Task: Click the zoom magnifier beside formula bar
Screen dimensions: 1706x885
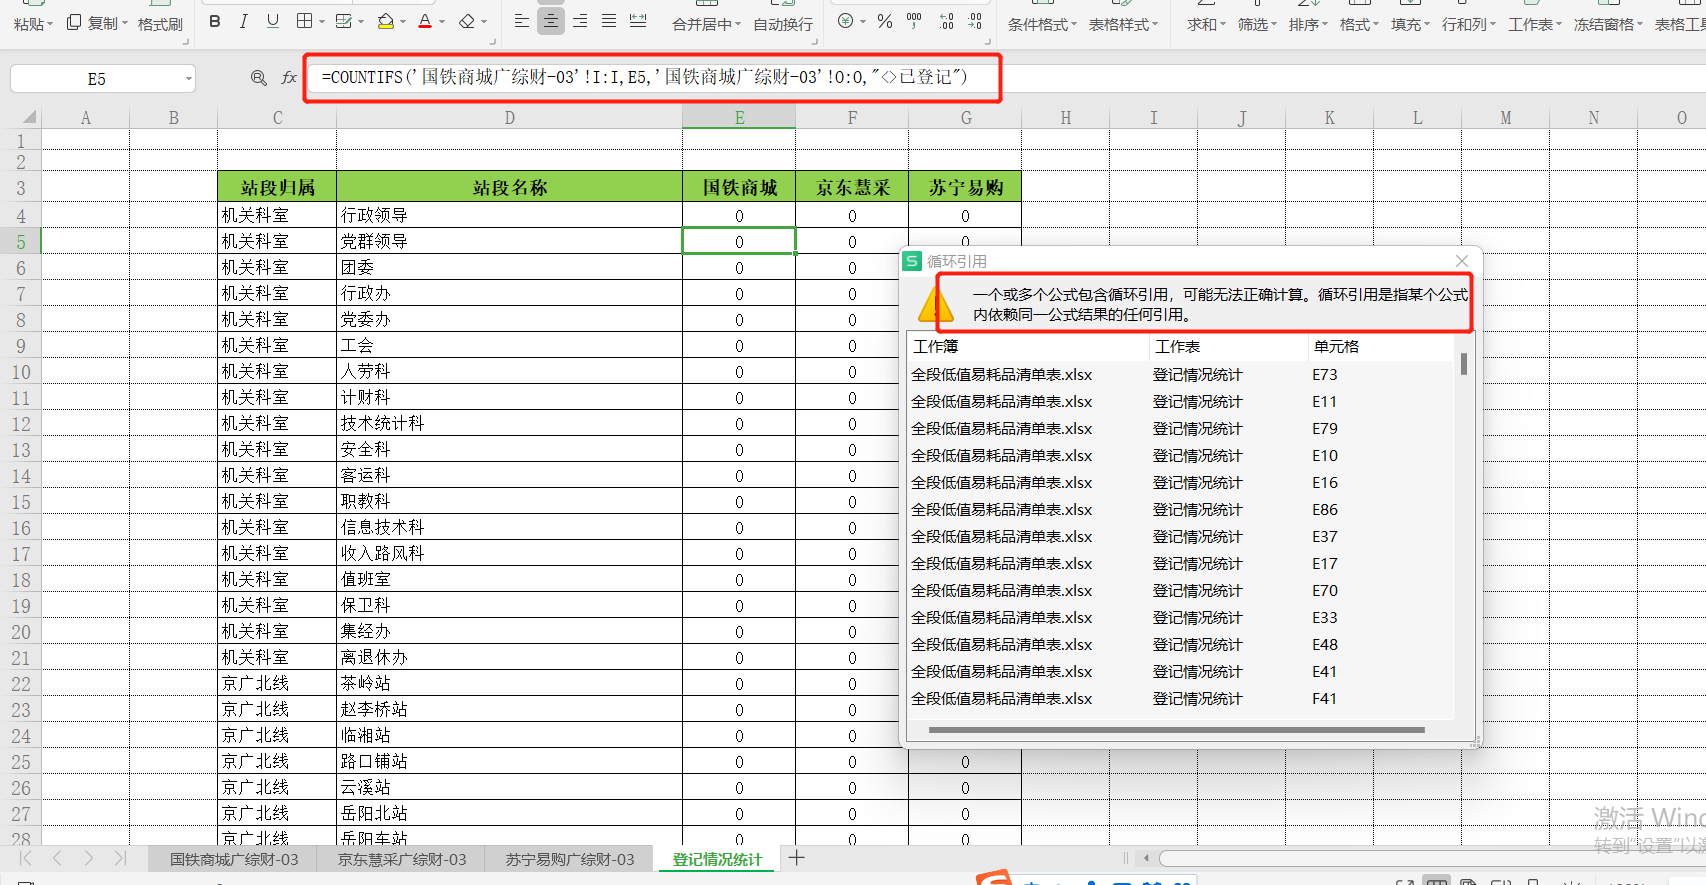Action: pyautogui.click(x=259, y=78)
